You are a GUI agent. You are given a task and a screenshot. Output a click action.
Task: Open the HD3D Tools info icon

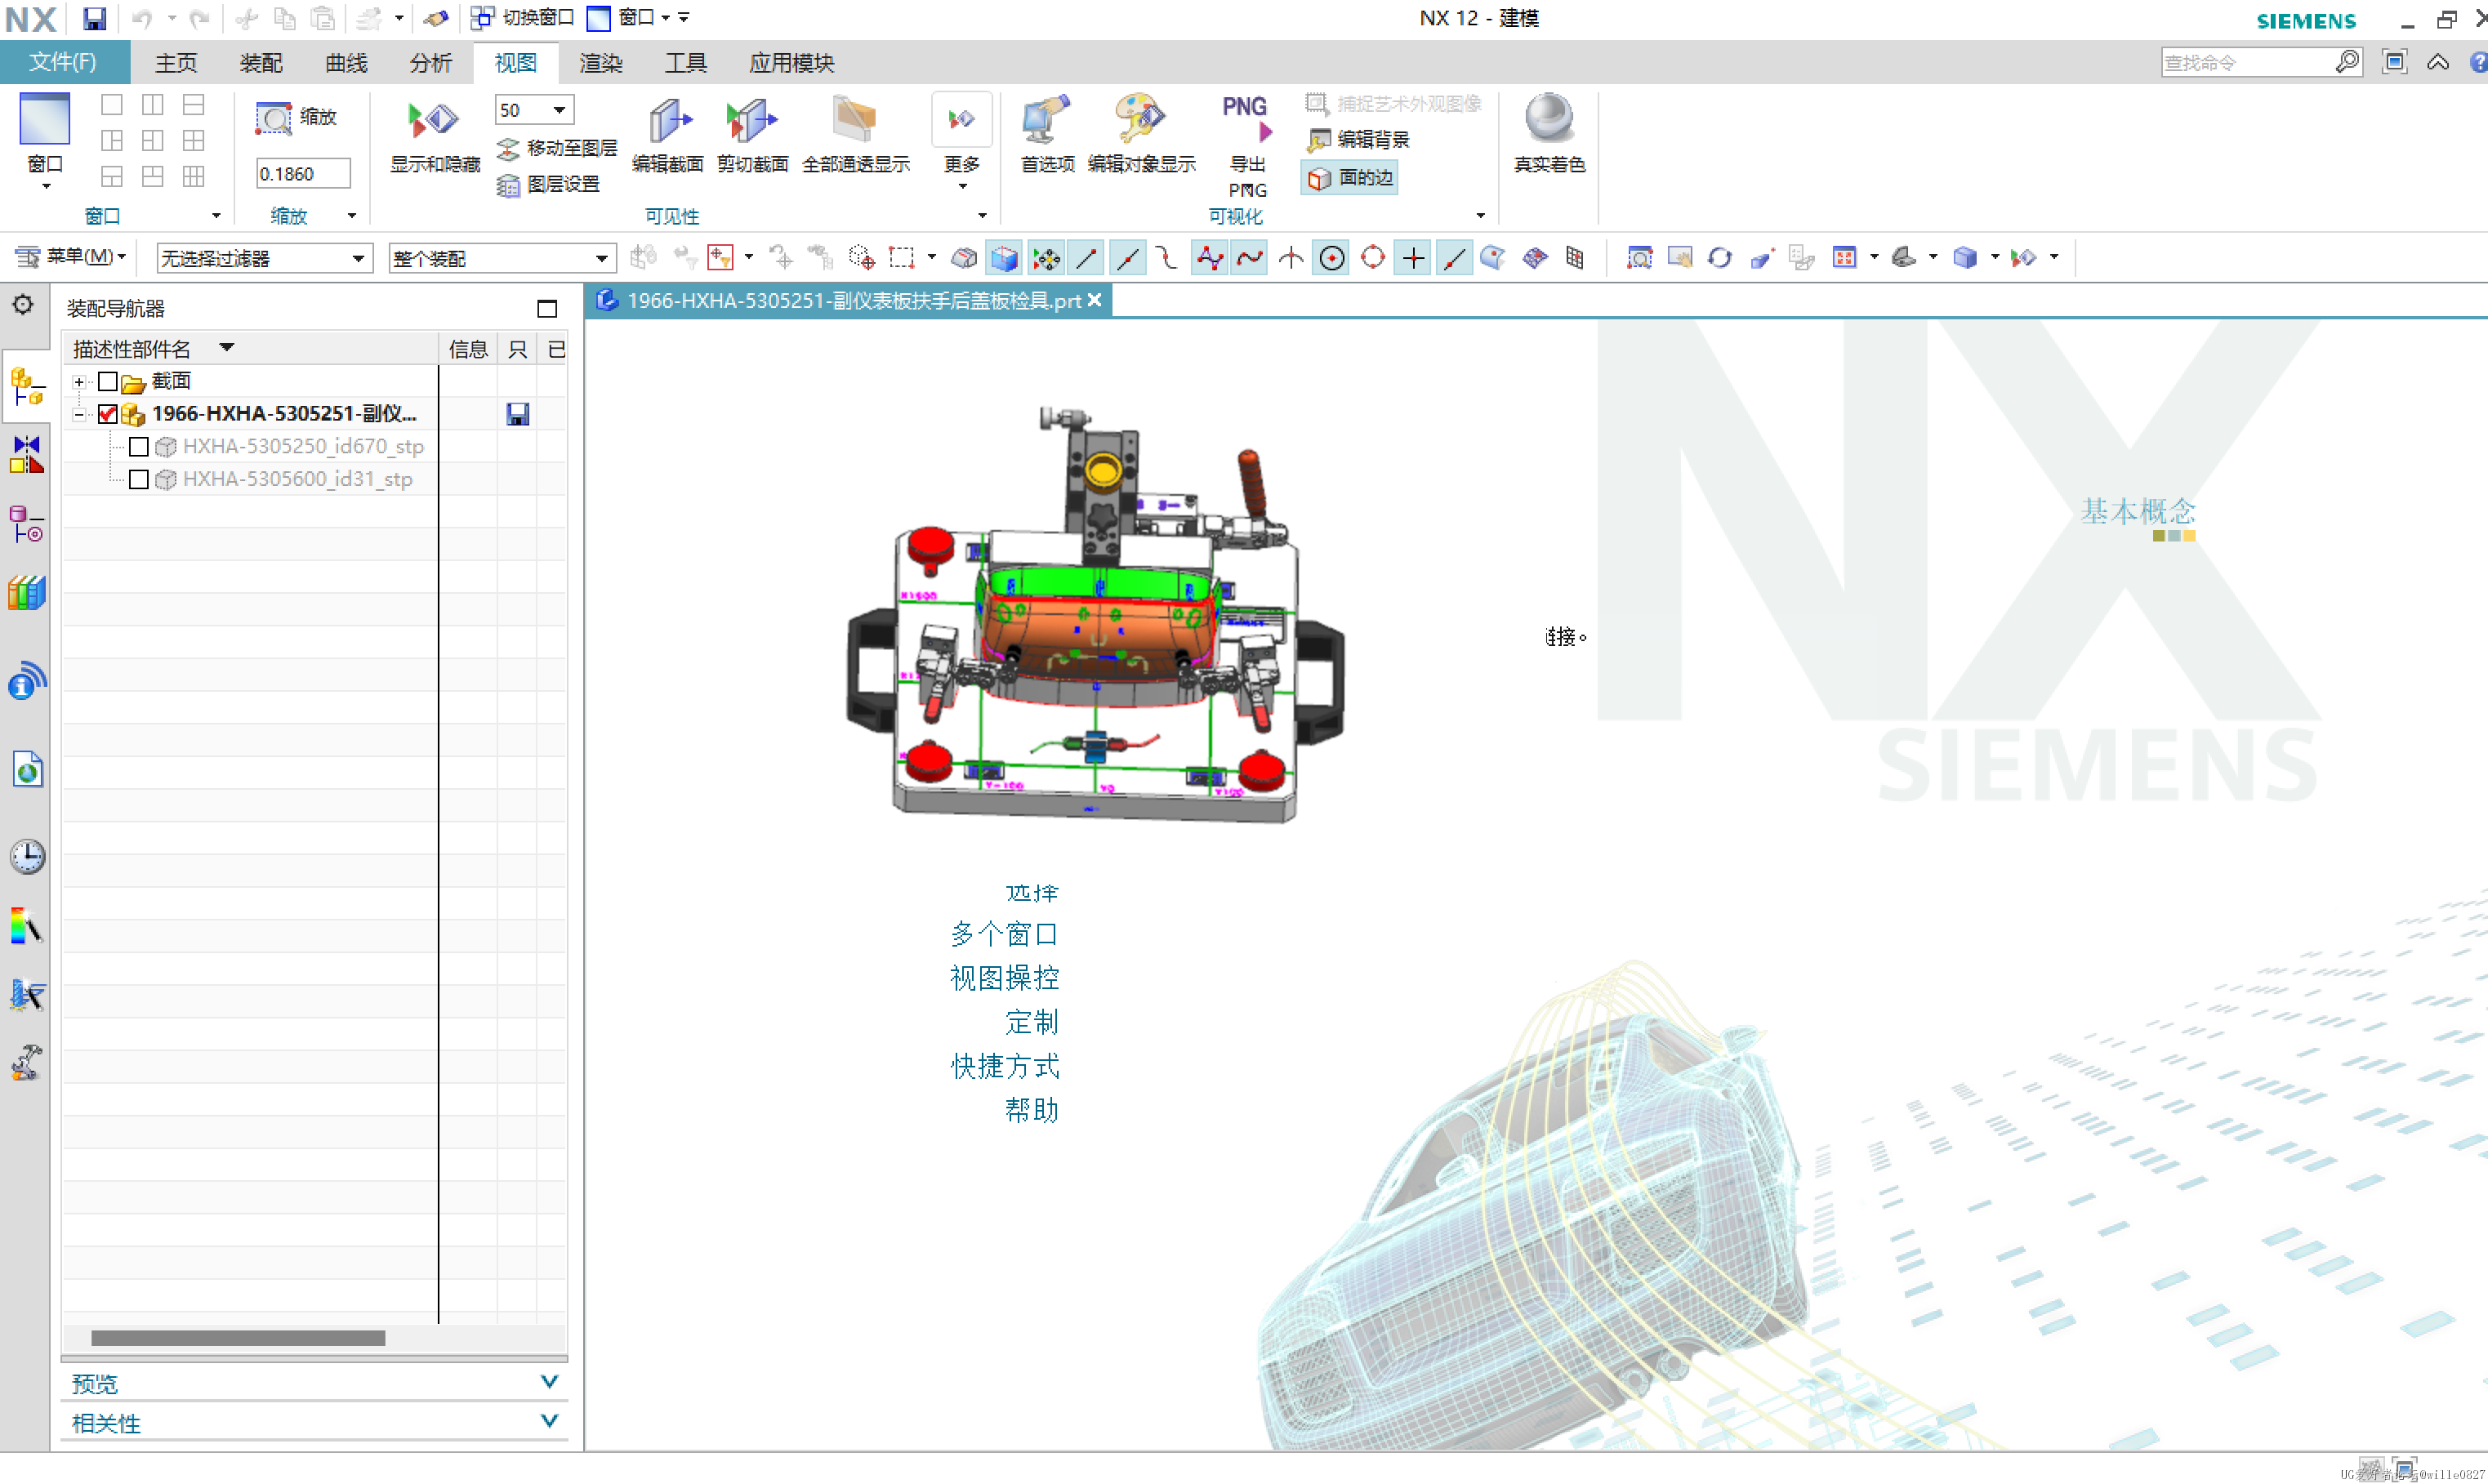point(27,682)
